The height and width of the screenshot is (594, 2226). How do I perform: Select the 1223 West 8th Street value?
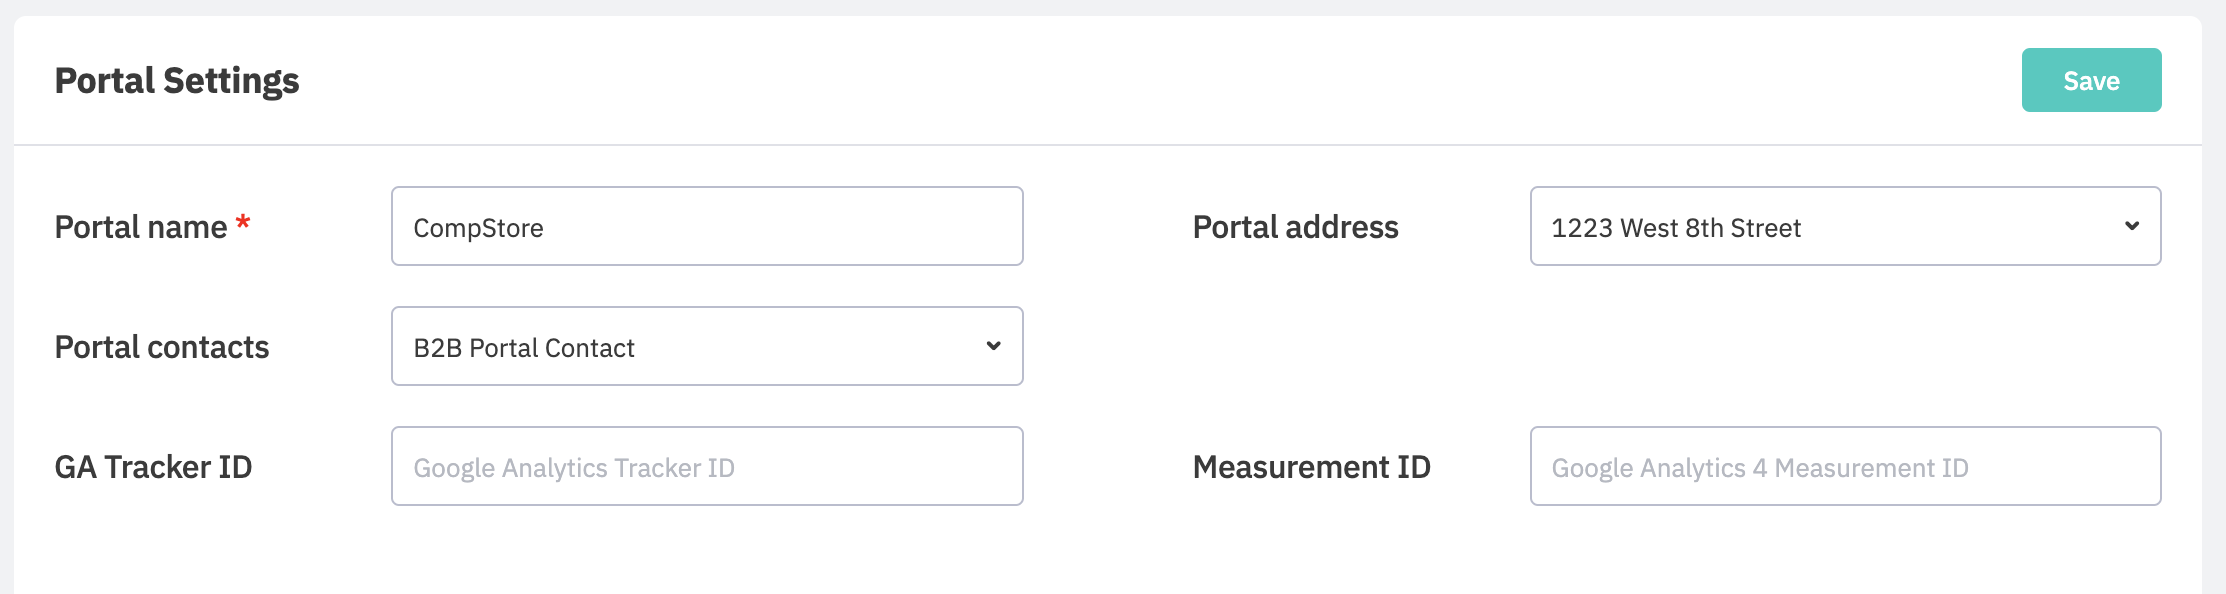[1675, 228]
